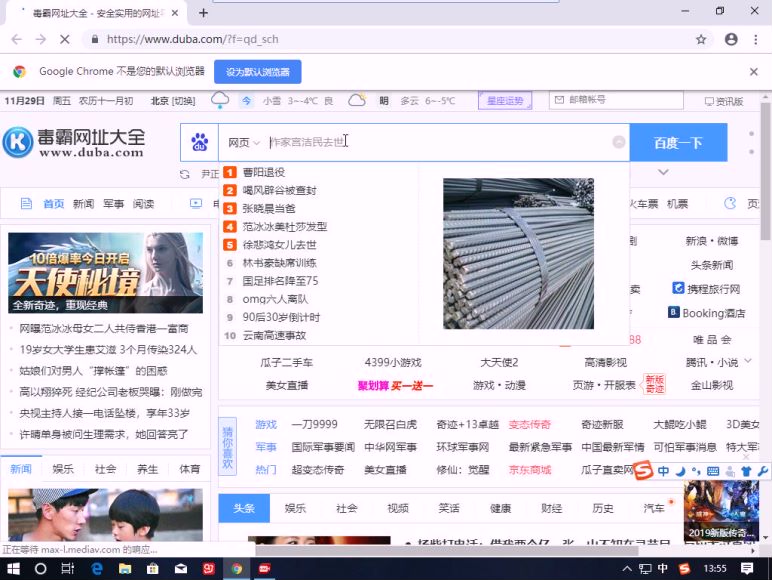Select the 娱乐 tab beside 头条
This screenshot has width=772, height=580.
coord(295,508)
